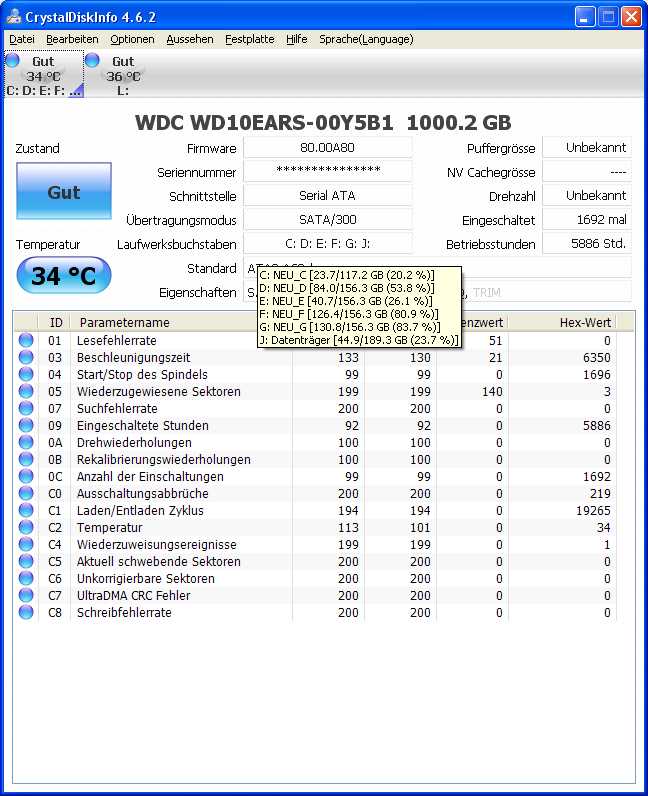Image resolution: width=648 pixels, height=796 pixels.
Task: Click the Drehzahl Unbekannt field
Action: click(x=587, y=195)
